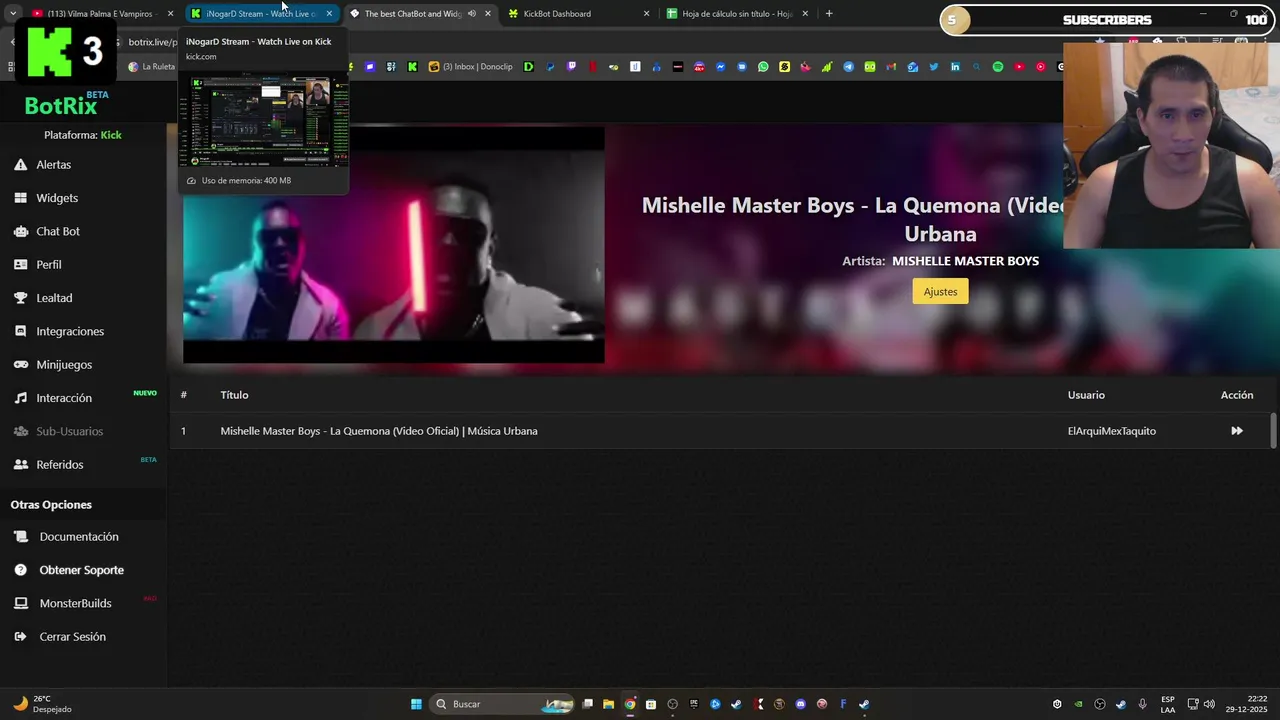Open Discord from the taskbar
The height and width of the screenshot is (720, 1280).
pyautogui.click(x=801, y=704)
